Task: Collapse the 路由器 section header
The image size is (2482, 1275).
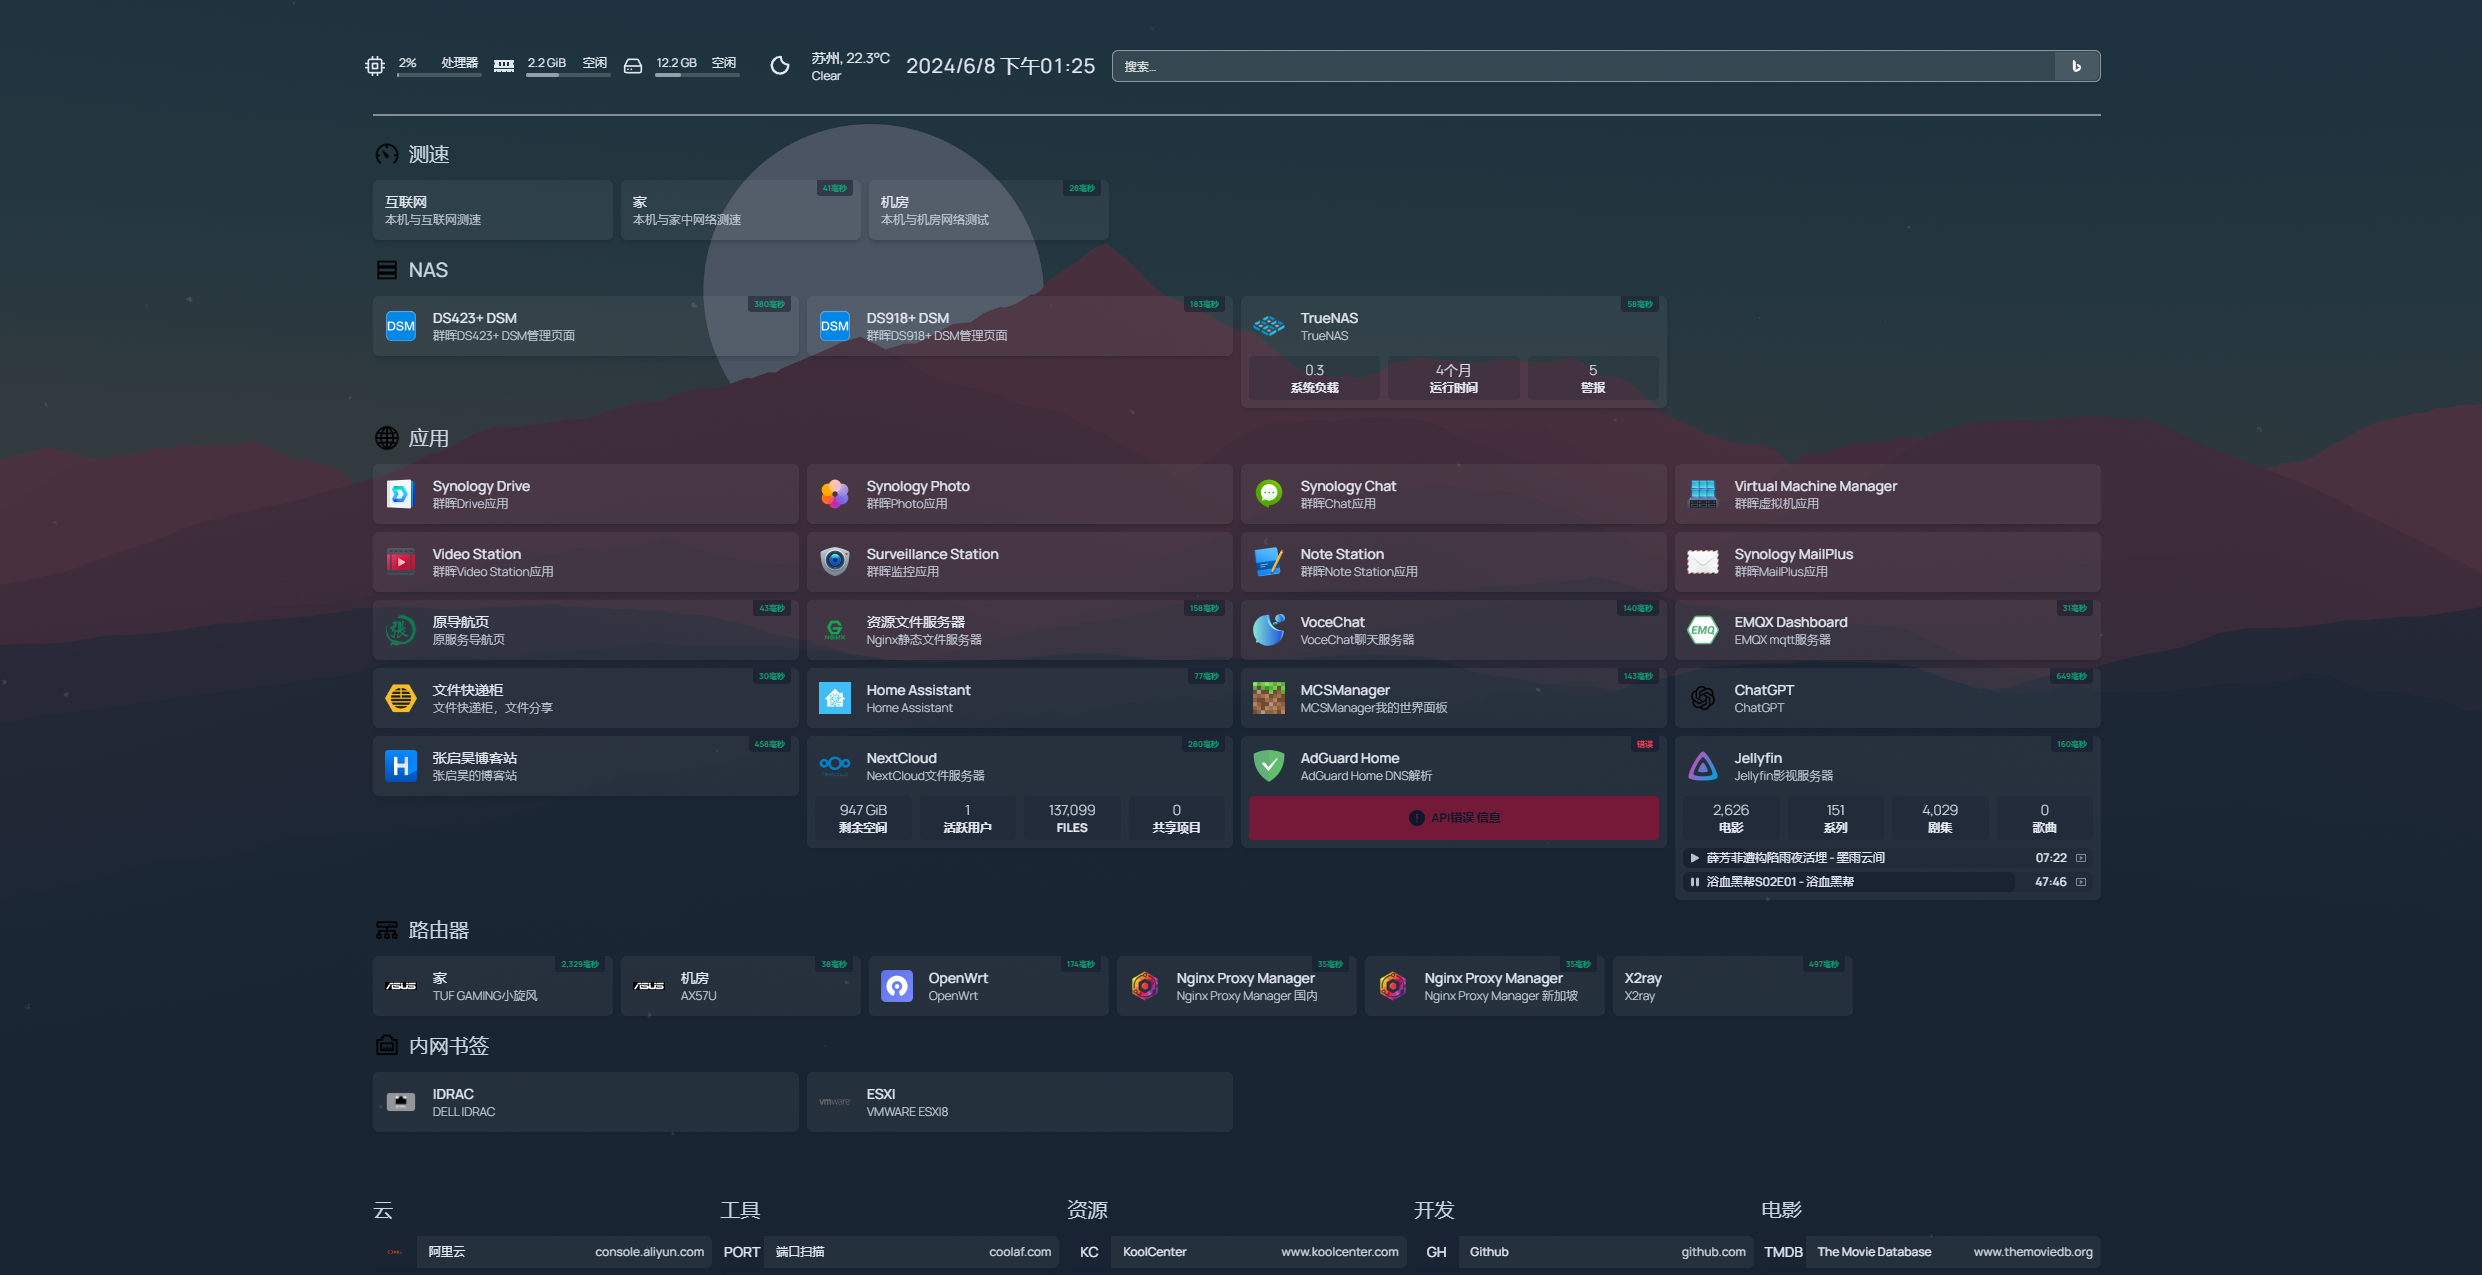Action: click(423, 930)
